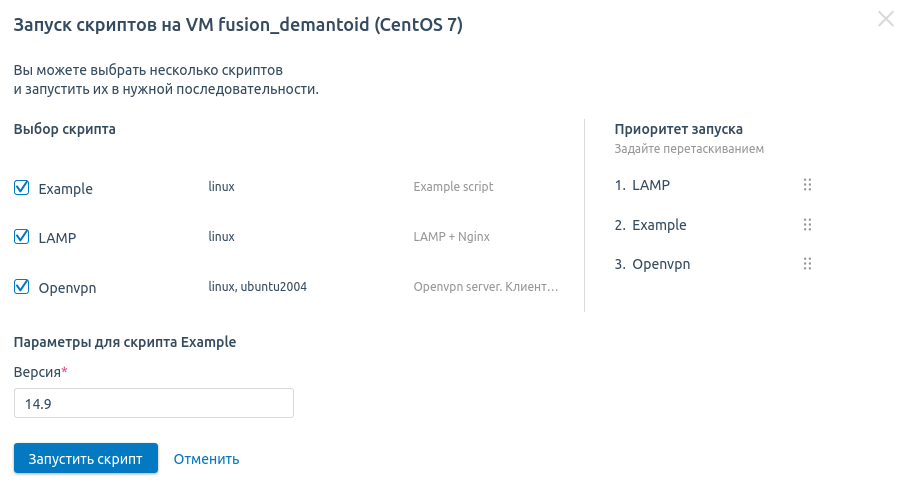Select LAMP item in launch priority list
Image resolution: width=913 pixels, height=485 pixels.
point(650,185)
